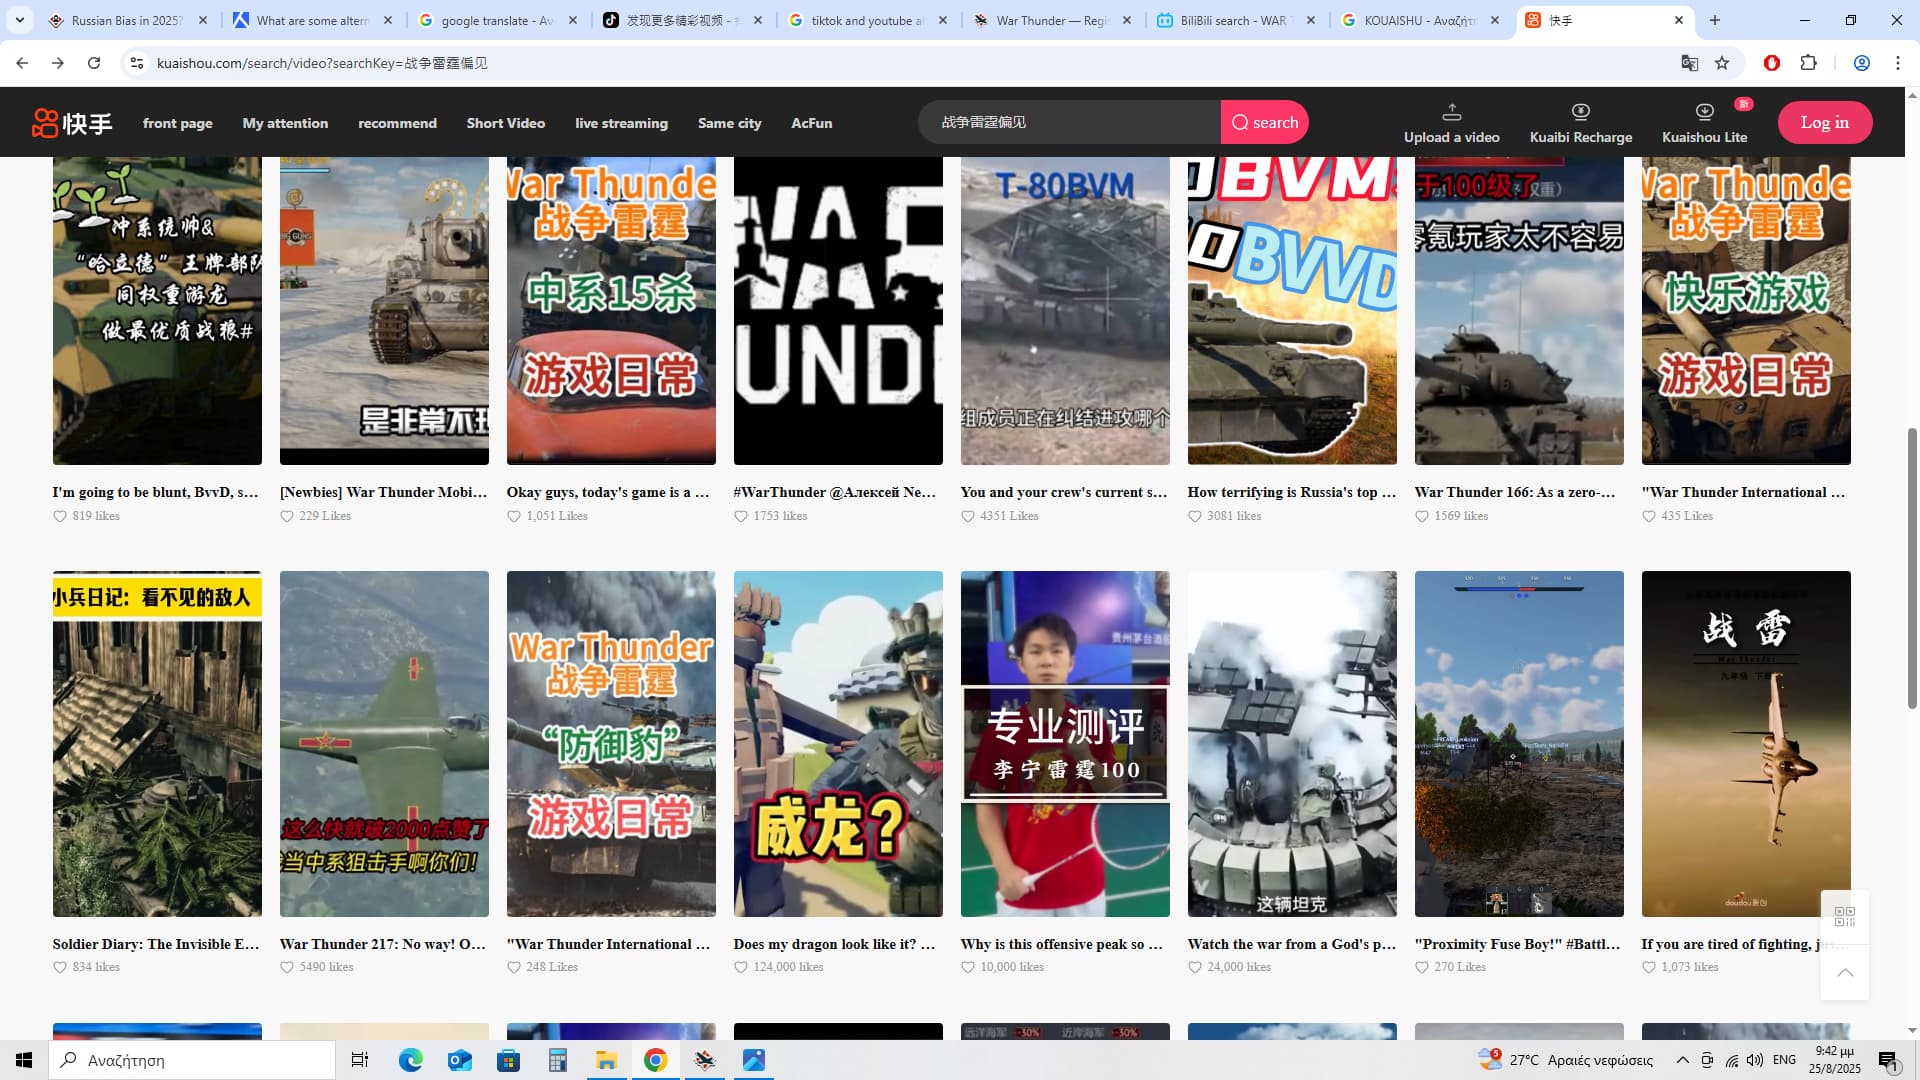Go forward in browser history
1920x1080 pixels.
pos(58,63)
